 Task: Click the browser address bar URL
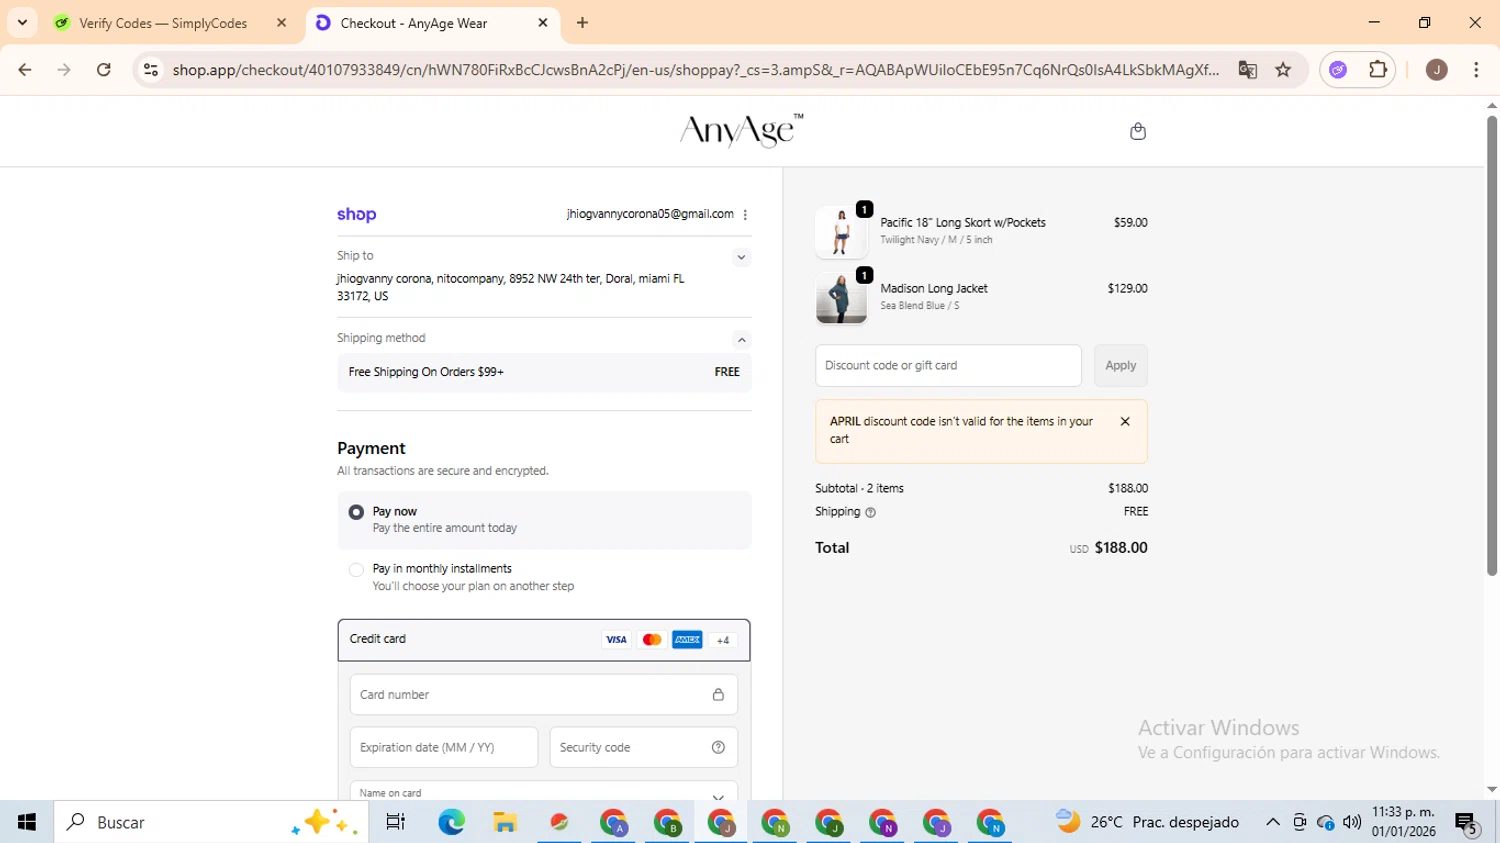click(x=695, y=69)
